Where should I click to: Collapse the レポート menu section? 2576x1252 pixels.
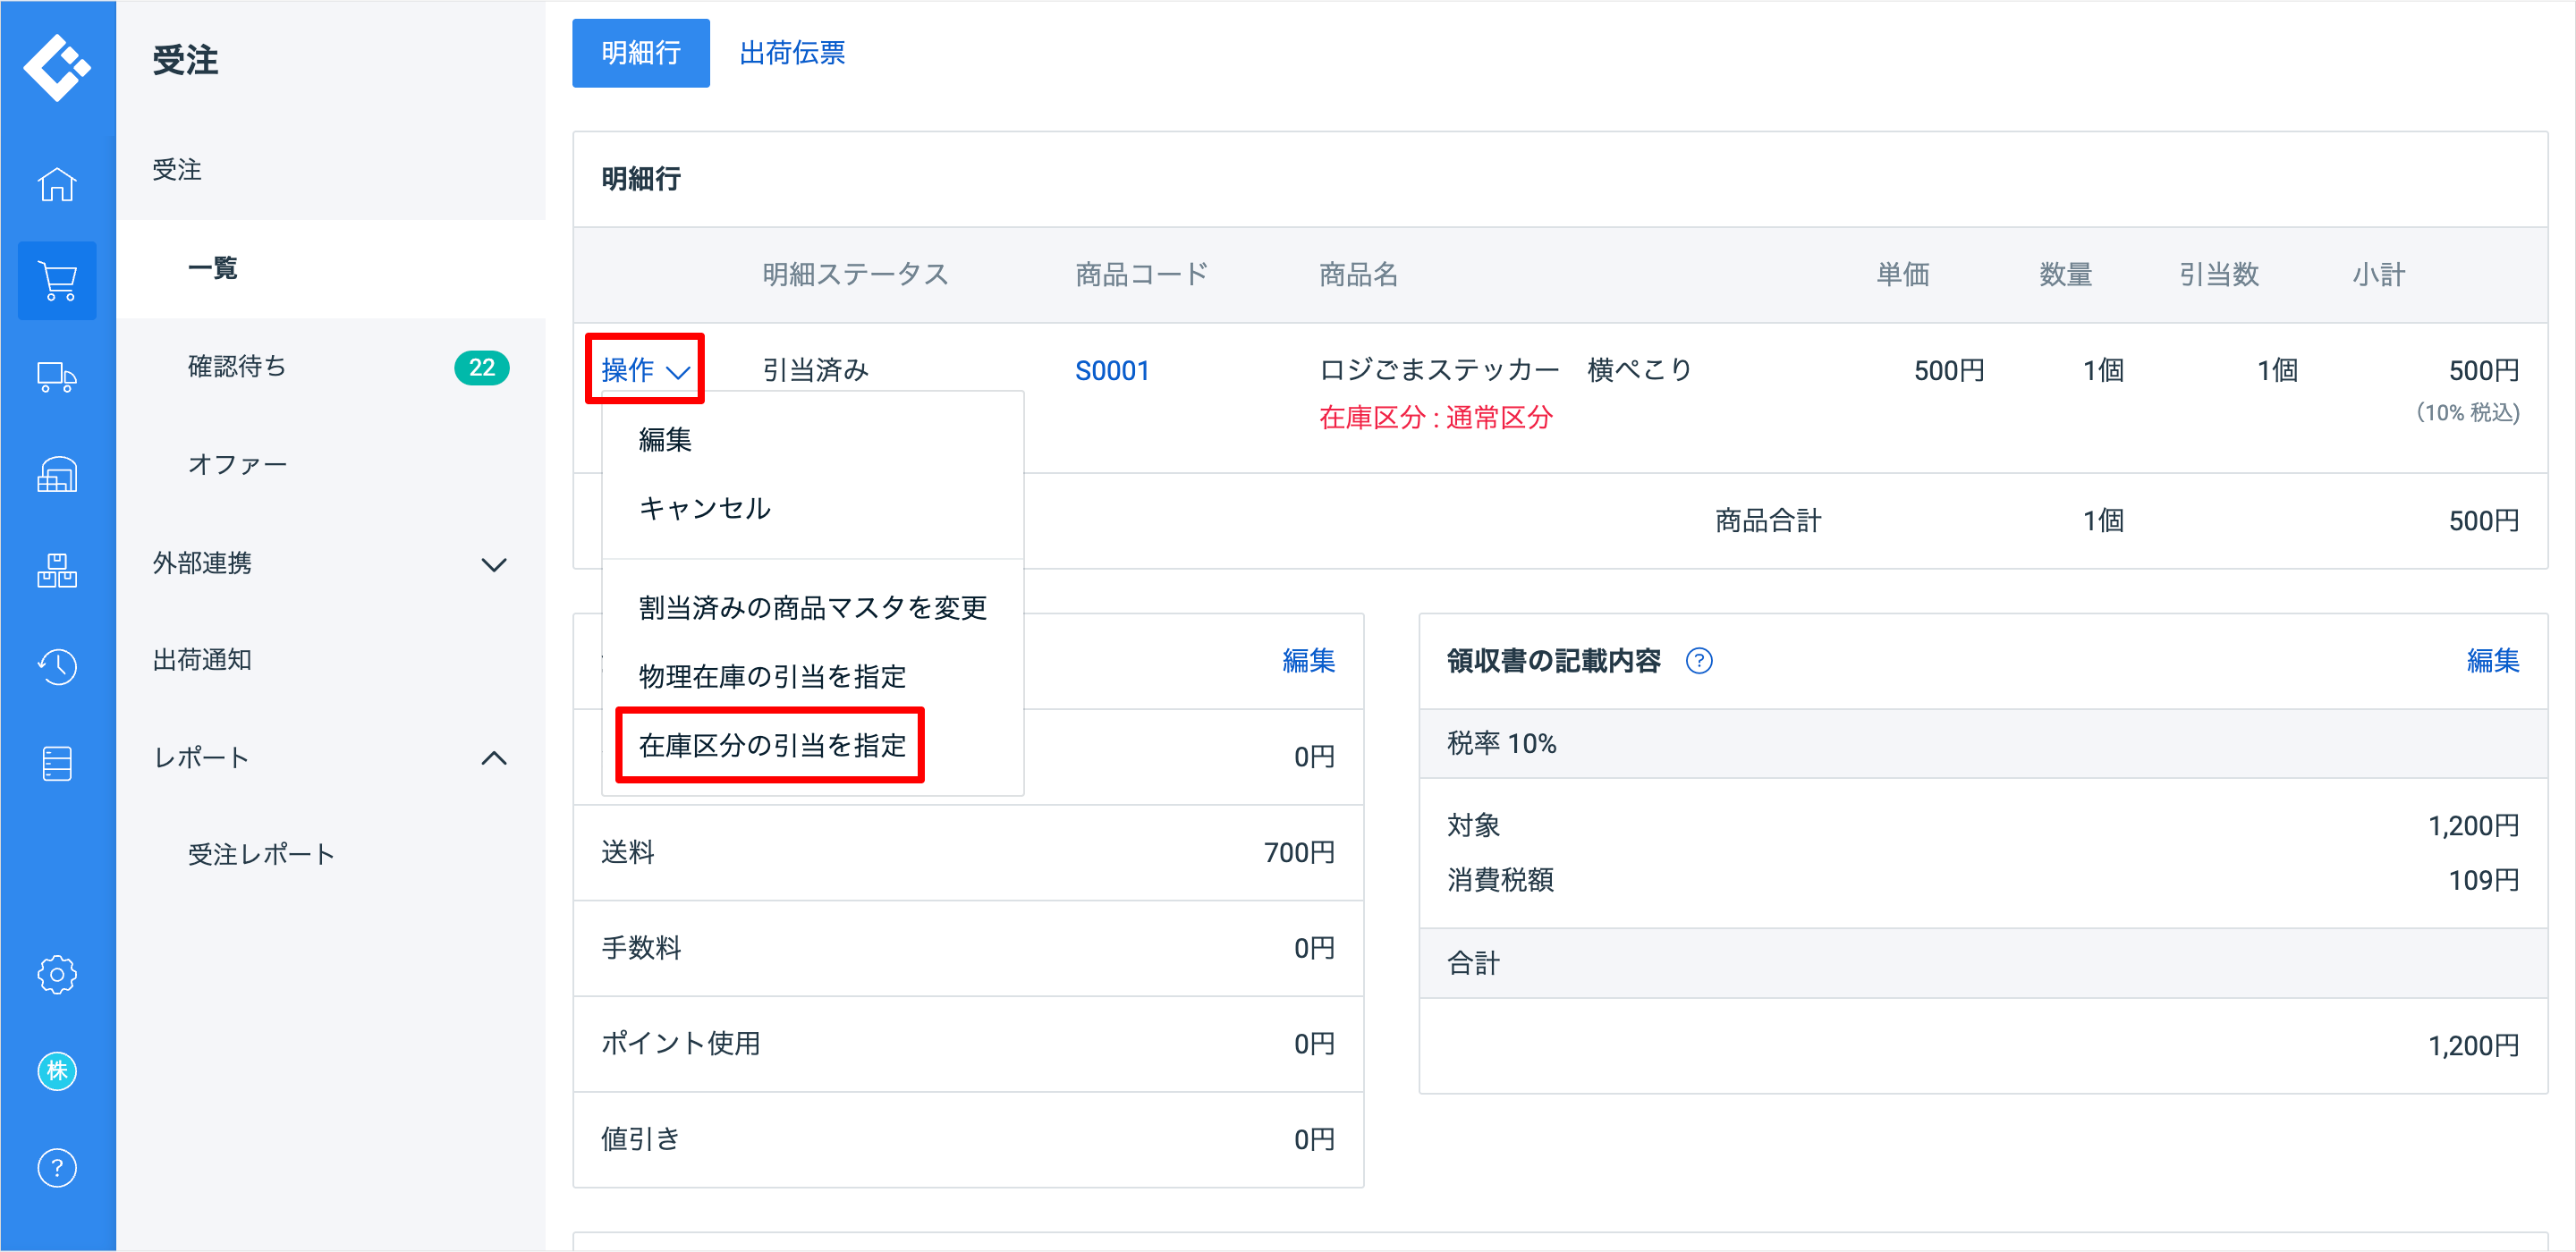pos(493,758)
